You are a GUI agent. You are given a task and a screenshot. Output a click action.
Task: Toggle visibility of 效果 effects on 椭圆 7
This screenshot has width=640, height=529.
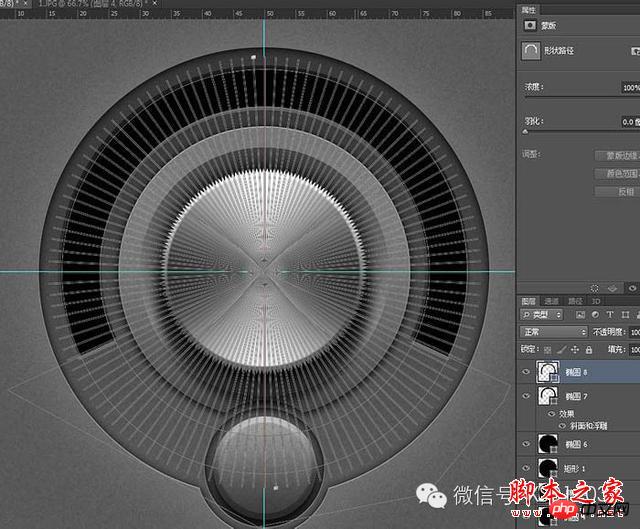(551, 414)
